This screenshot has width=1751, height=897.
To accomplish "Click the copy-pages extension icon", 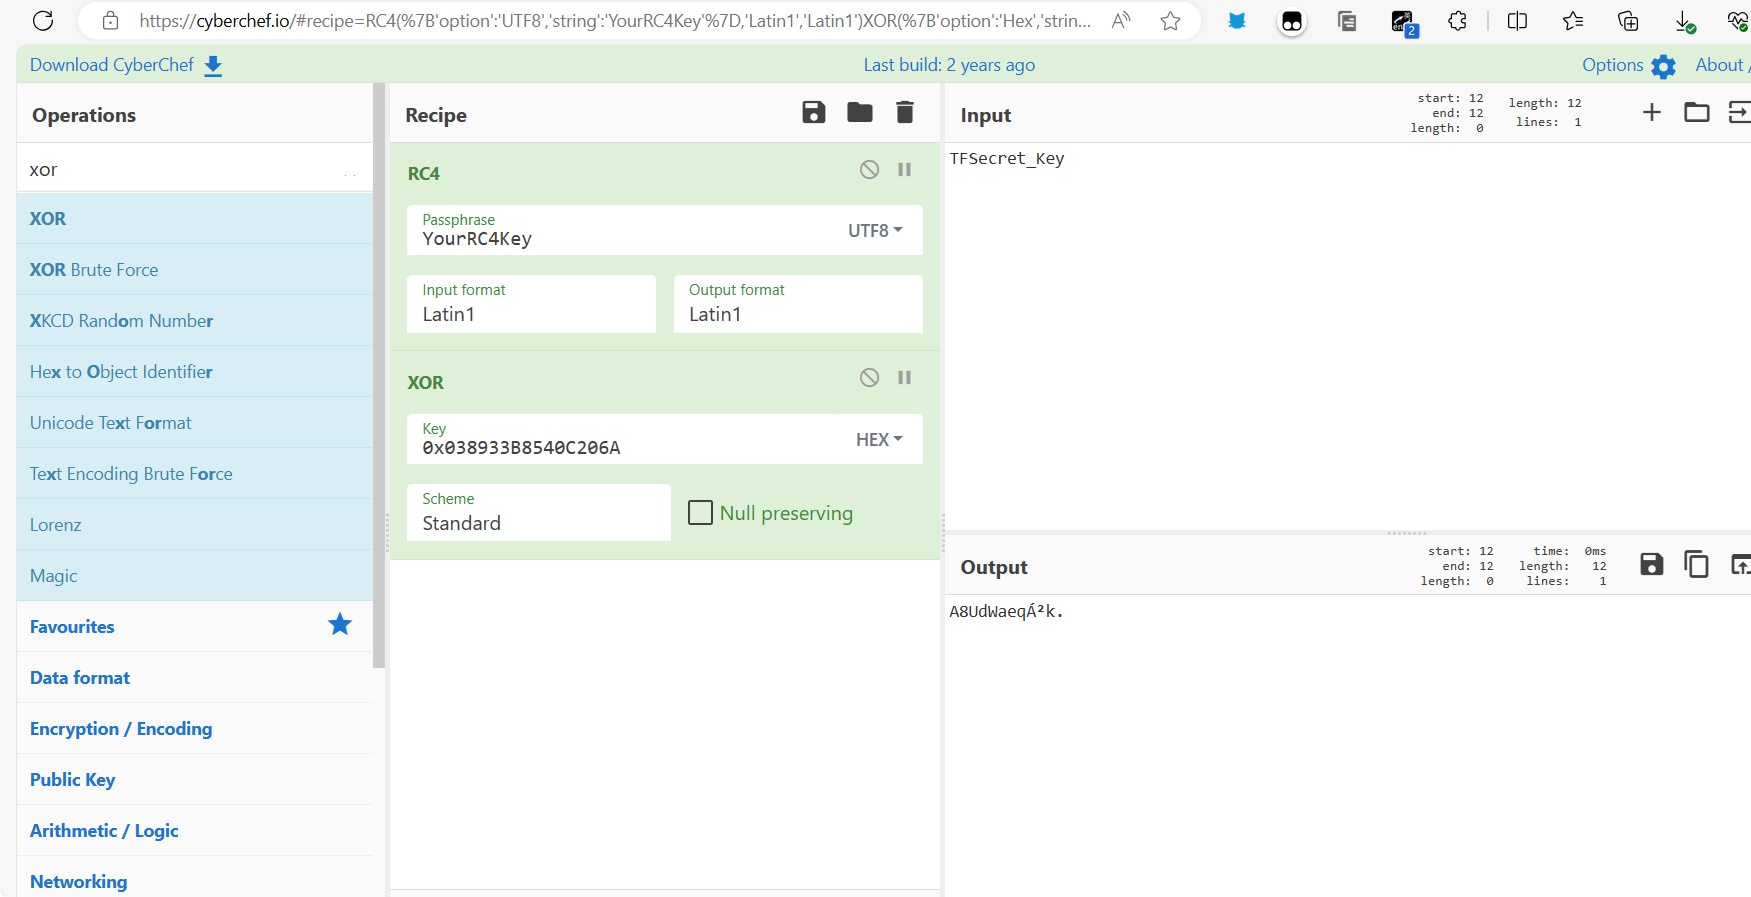I will point(1347,20).
